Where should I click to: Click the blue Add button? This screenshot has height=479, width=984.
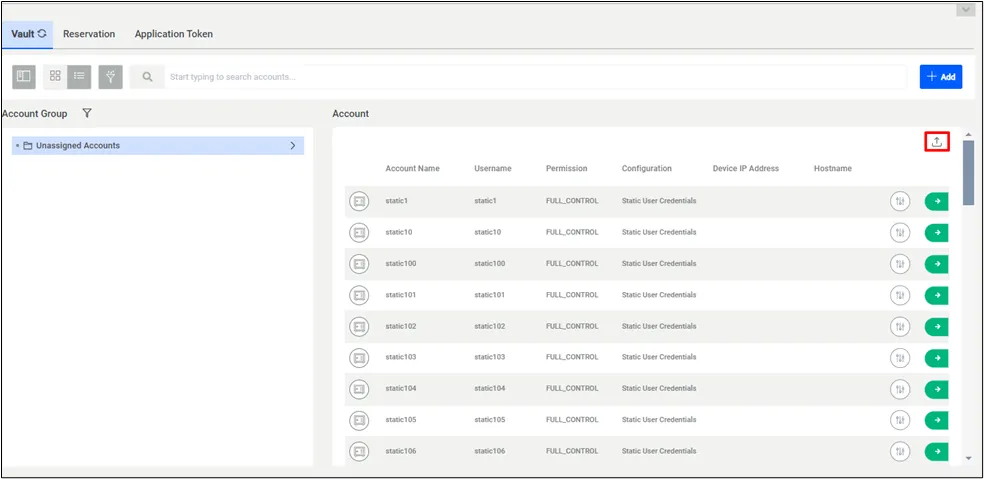[x=941, y=77]
